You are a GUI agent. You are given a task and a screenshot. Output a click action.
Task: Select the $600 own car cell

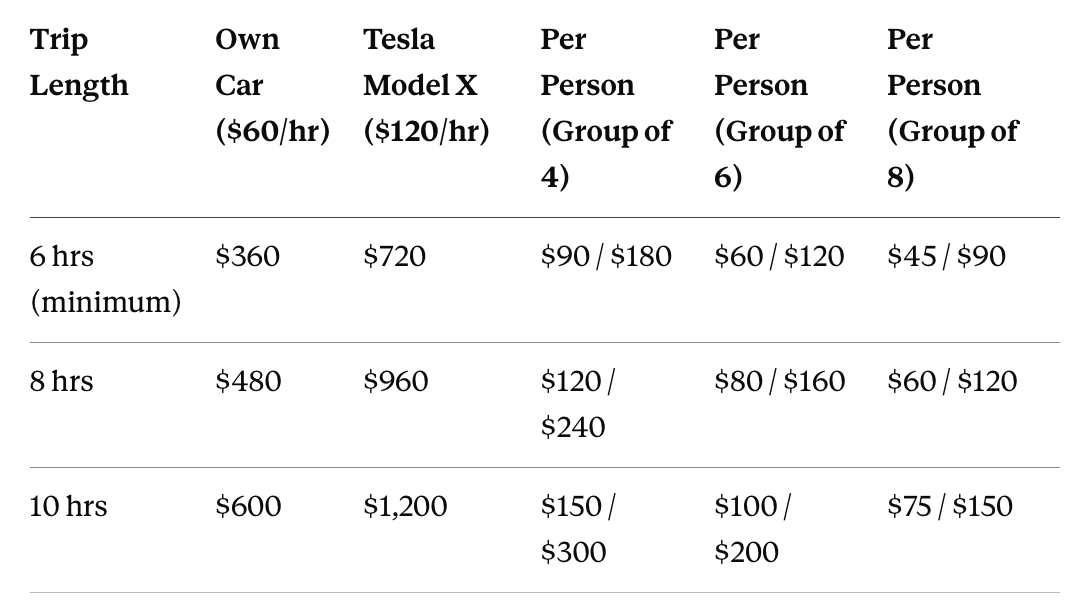click(x=248, y=506)
